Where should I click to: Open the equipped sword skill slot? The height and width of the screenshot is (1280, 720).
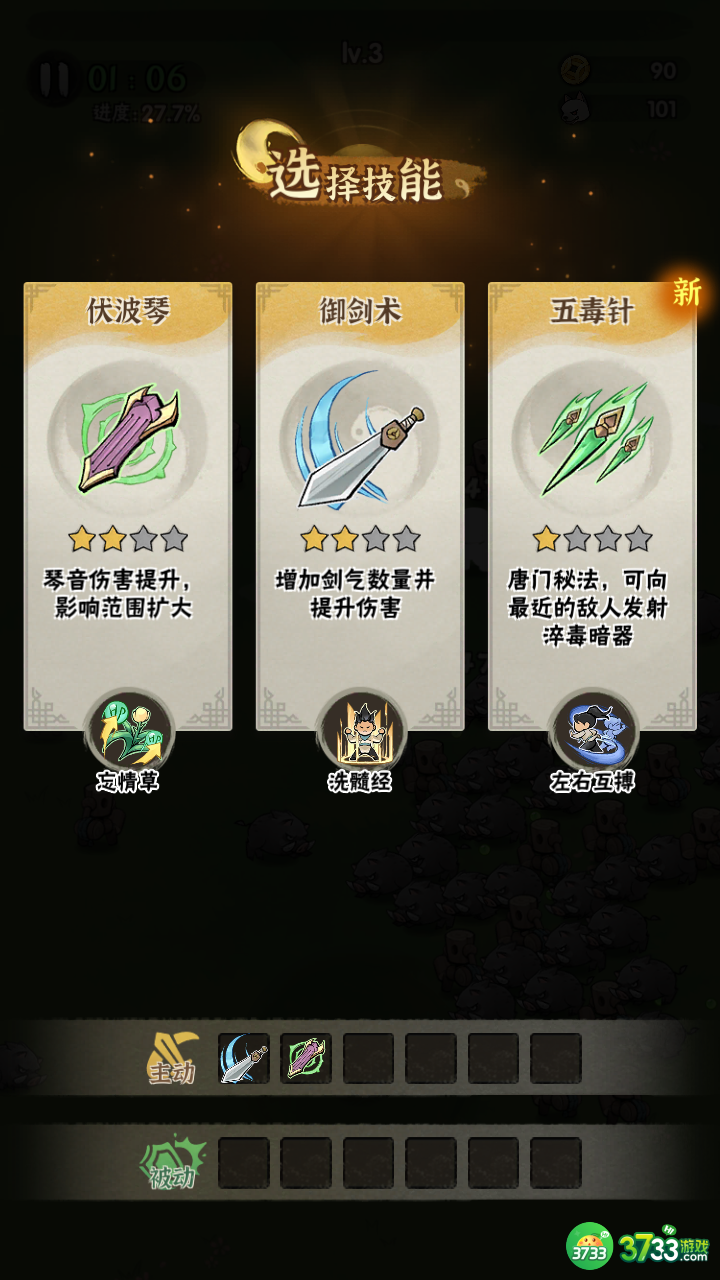point(244,1059)
